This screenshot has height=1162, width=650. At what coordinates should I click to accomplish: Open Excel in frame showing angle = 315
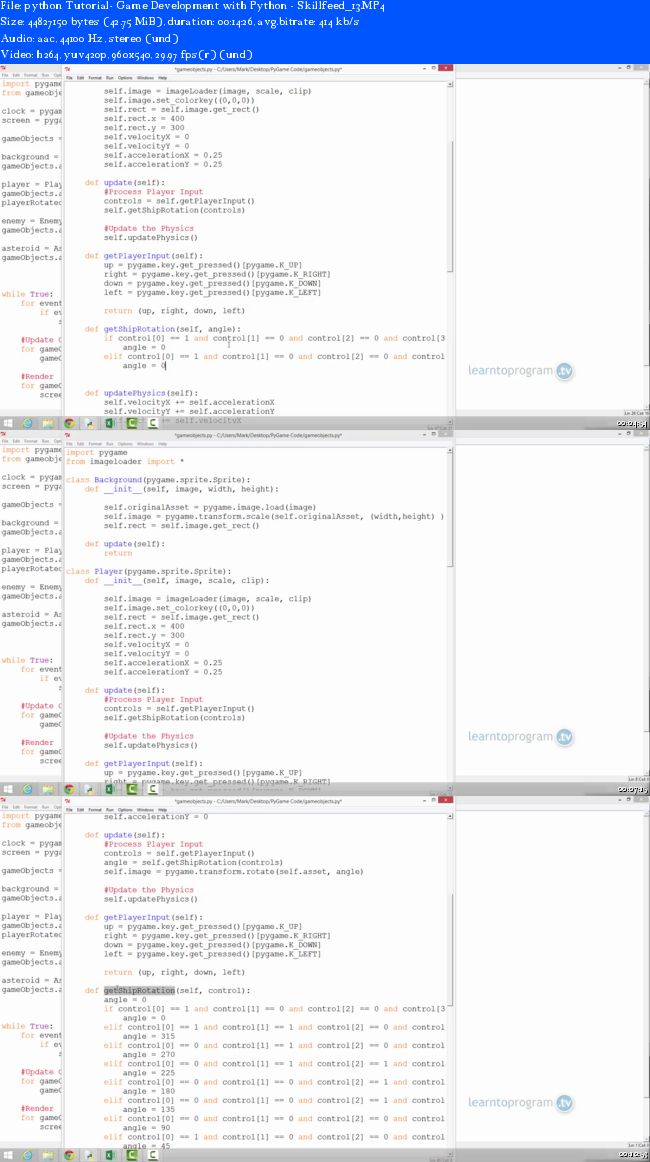[x=110, y=1155]
